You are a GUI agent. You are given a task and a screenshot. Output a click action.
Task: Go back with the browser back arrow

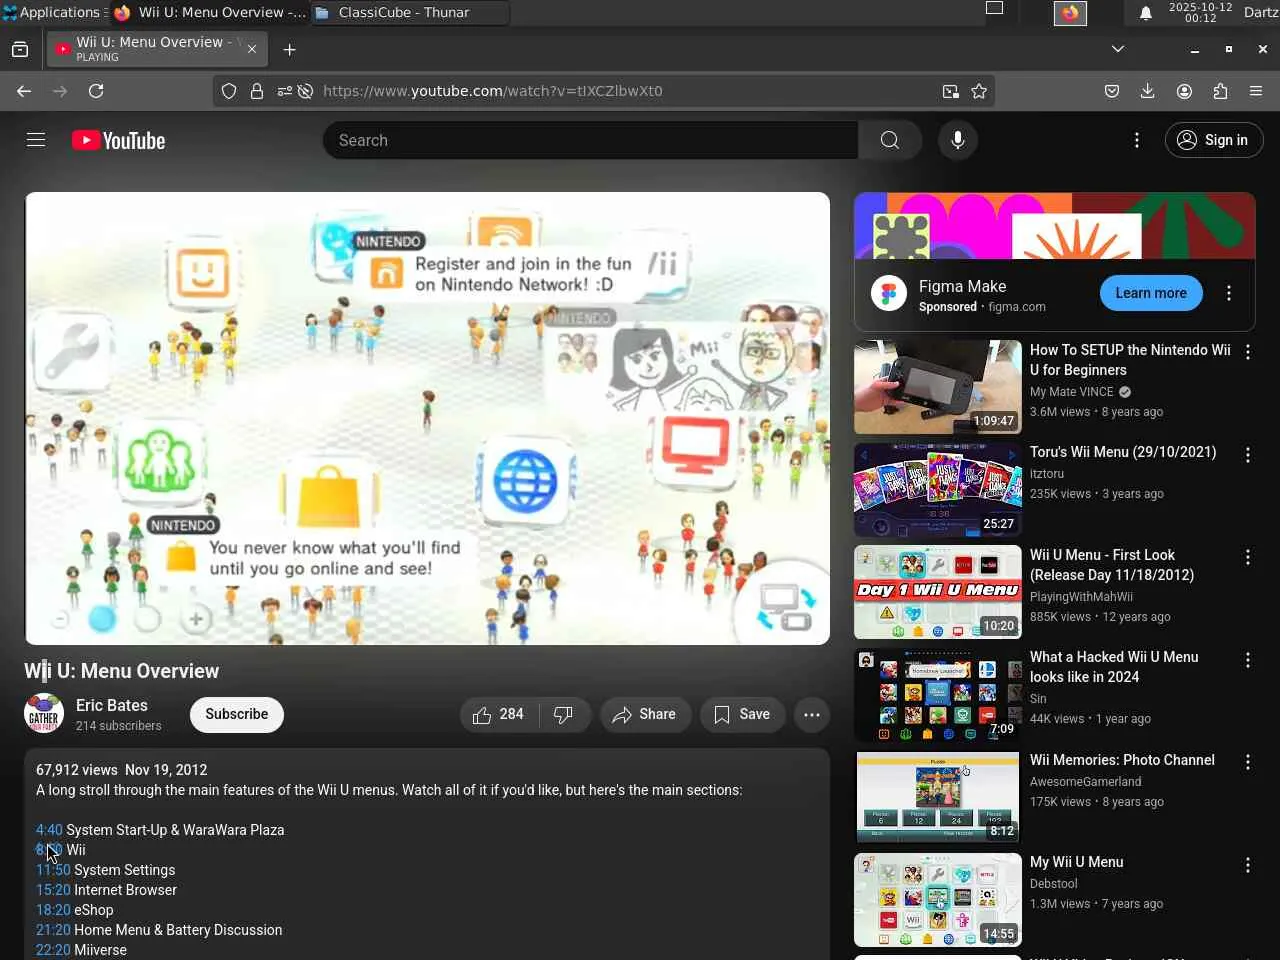pyautogui.click(x=24, y=91)
